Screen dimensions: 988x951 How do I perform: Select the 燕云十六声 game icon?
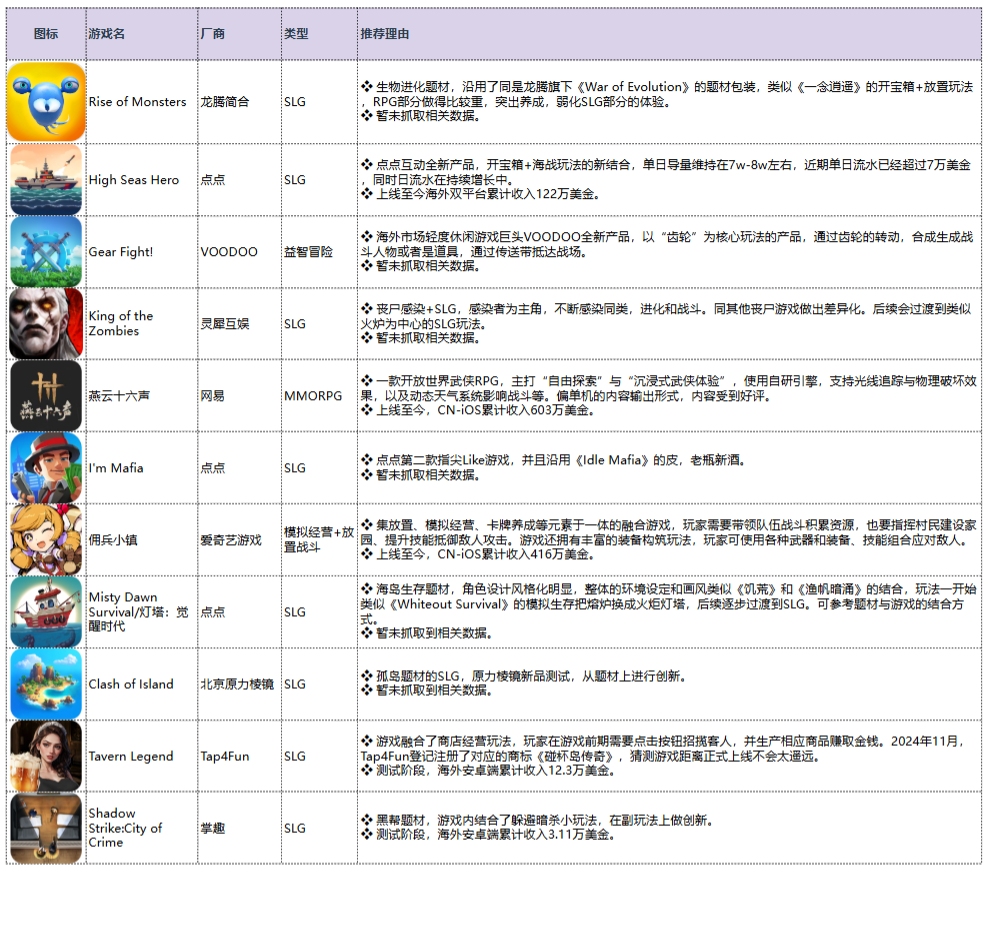coord(46,396)
